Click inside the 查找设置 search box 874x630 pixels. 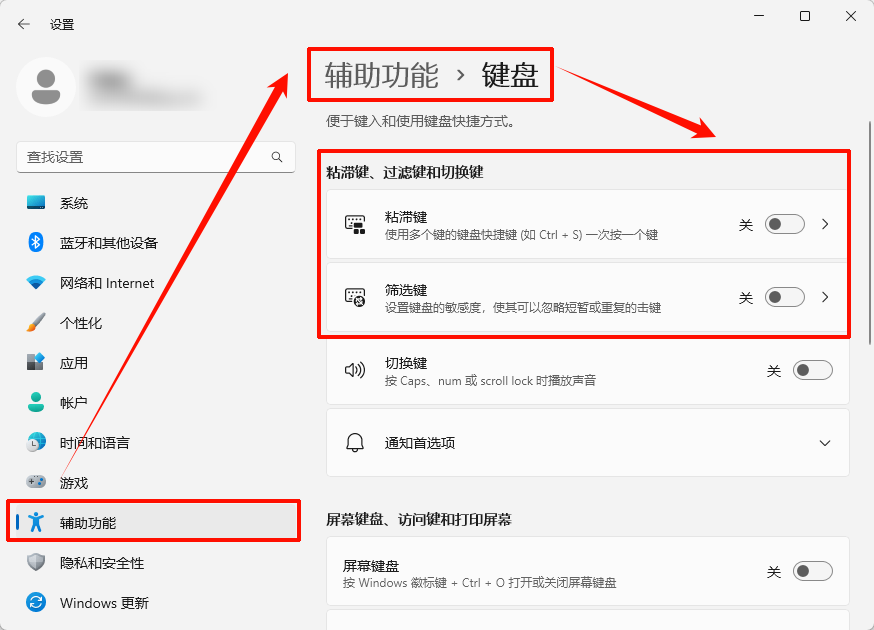[150, 157]
